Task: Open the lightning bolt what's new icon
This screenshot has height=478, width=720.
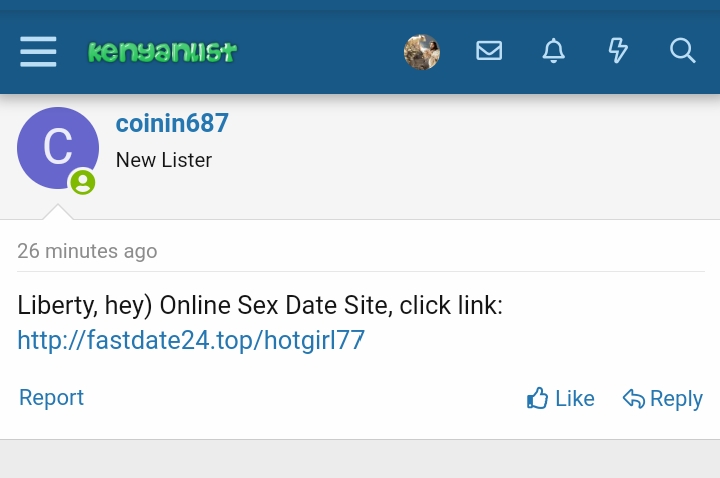Action: coord(618,51)
